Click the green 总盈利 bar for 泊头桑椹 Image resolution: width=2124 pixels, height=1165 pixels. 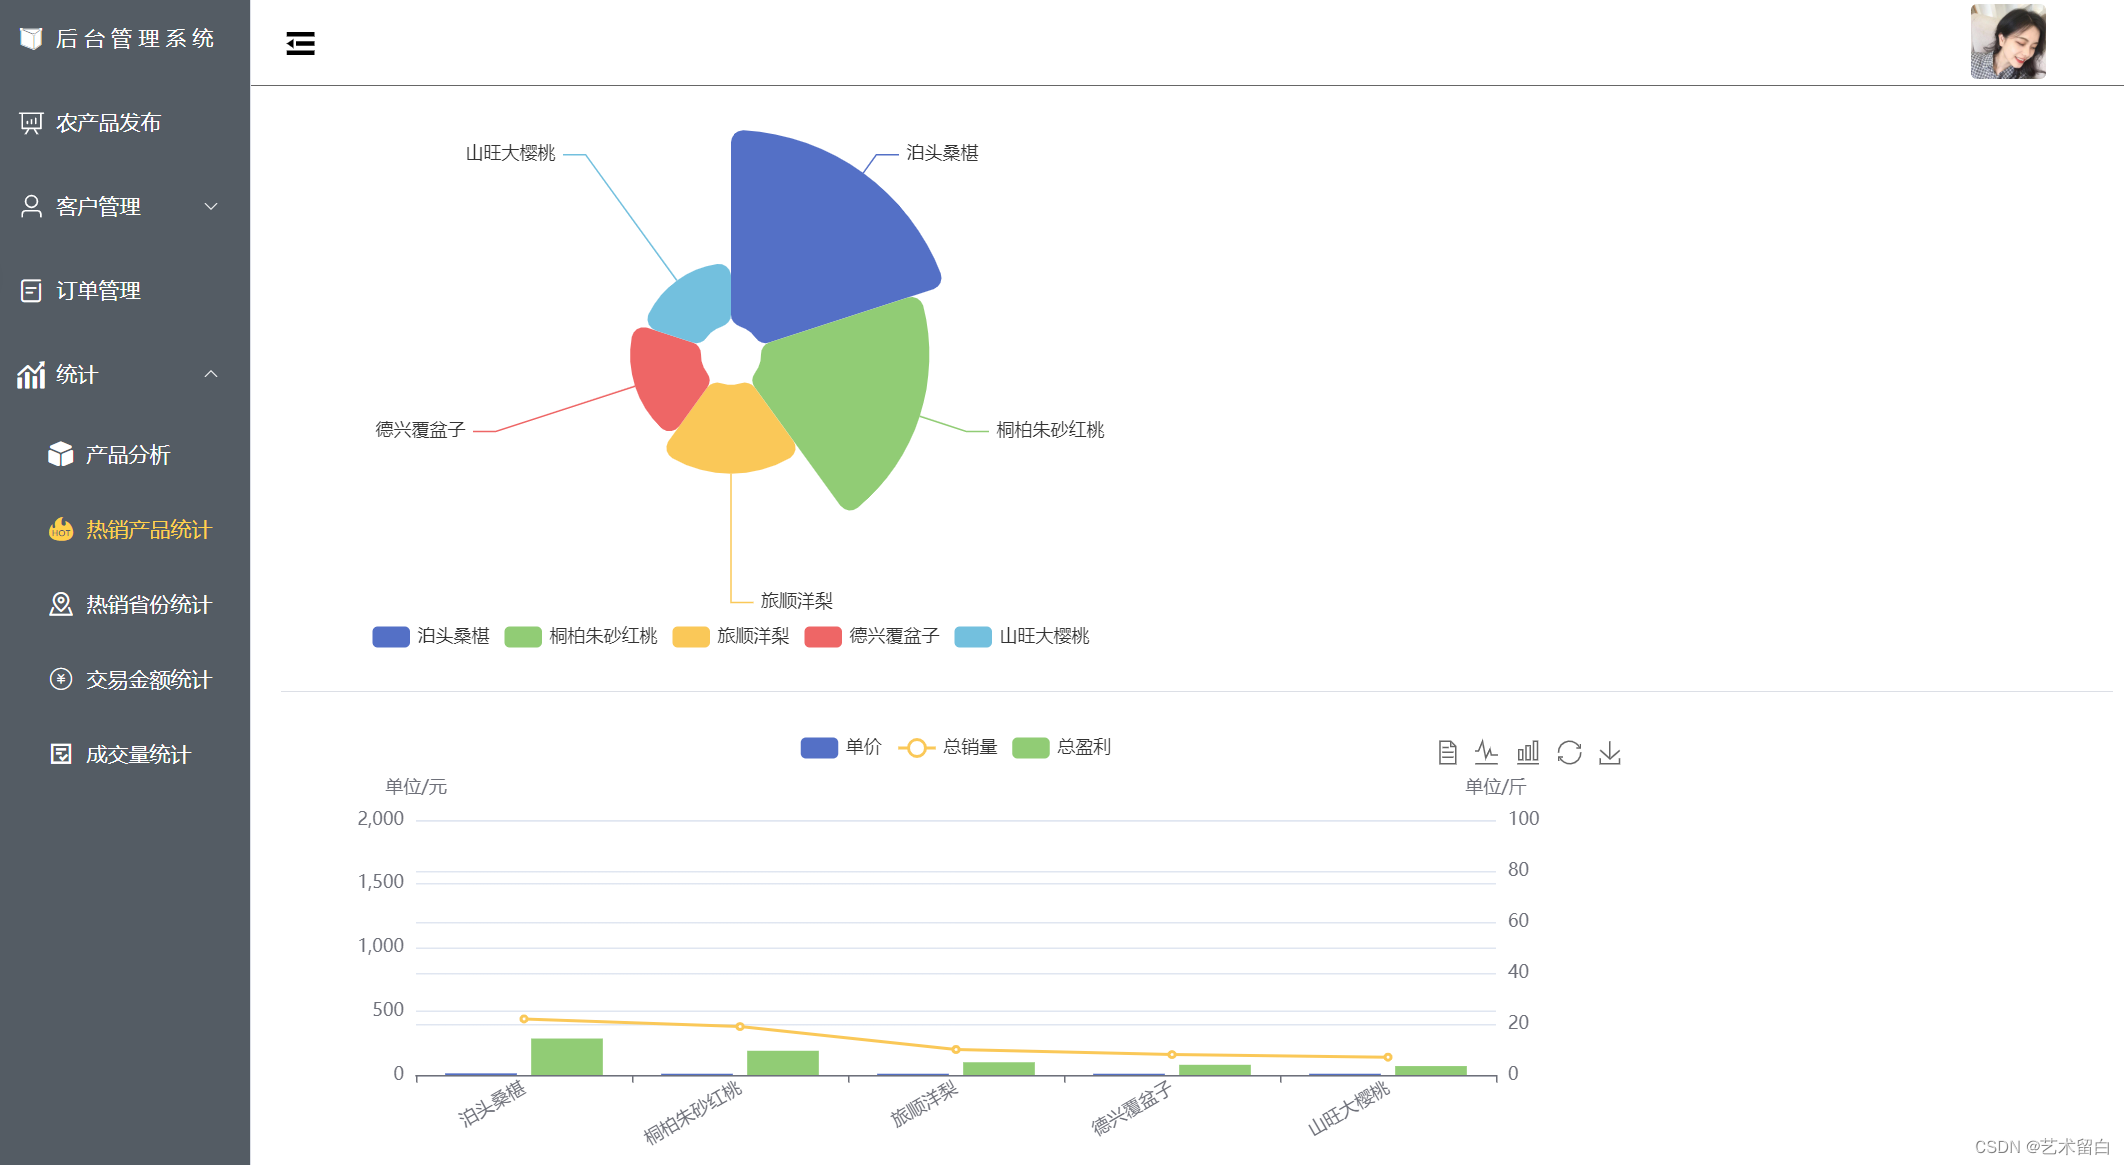(567, 1057)
